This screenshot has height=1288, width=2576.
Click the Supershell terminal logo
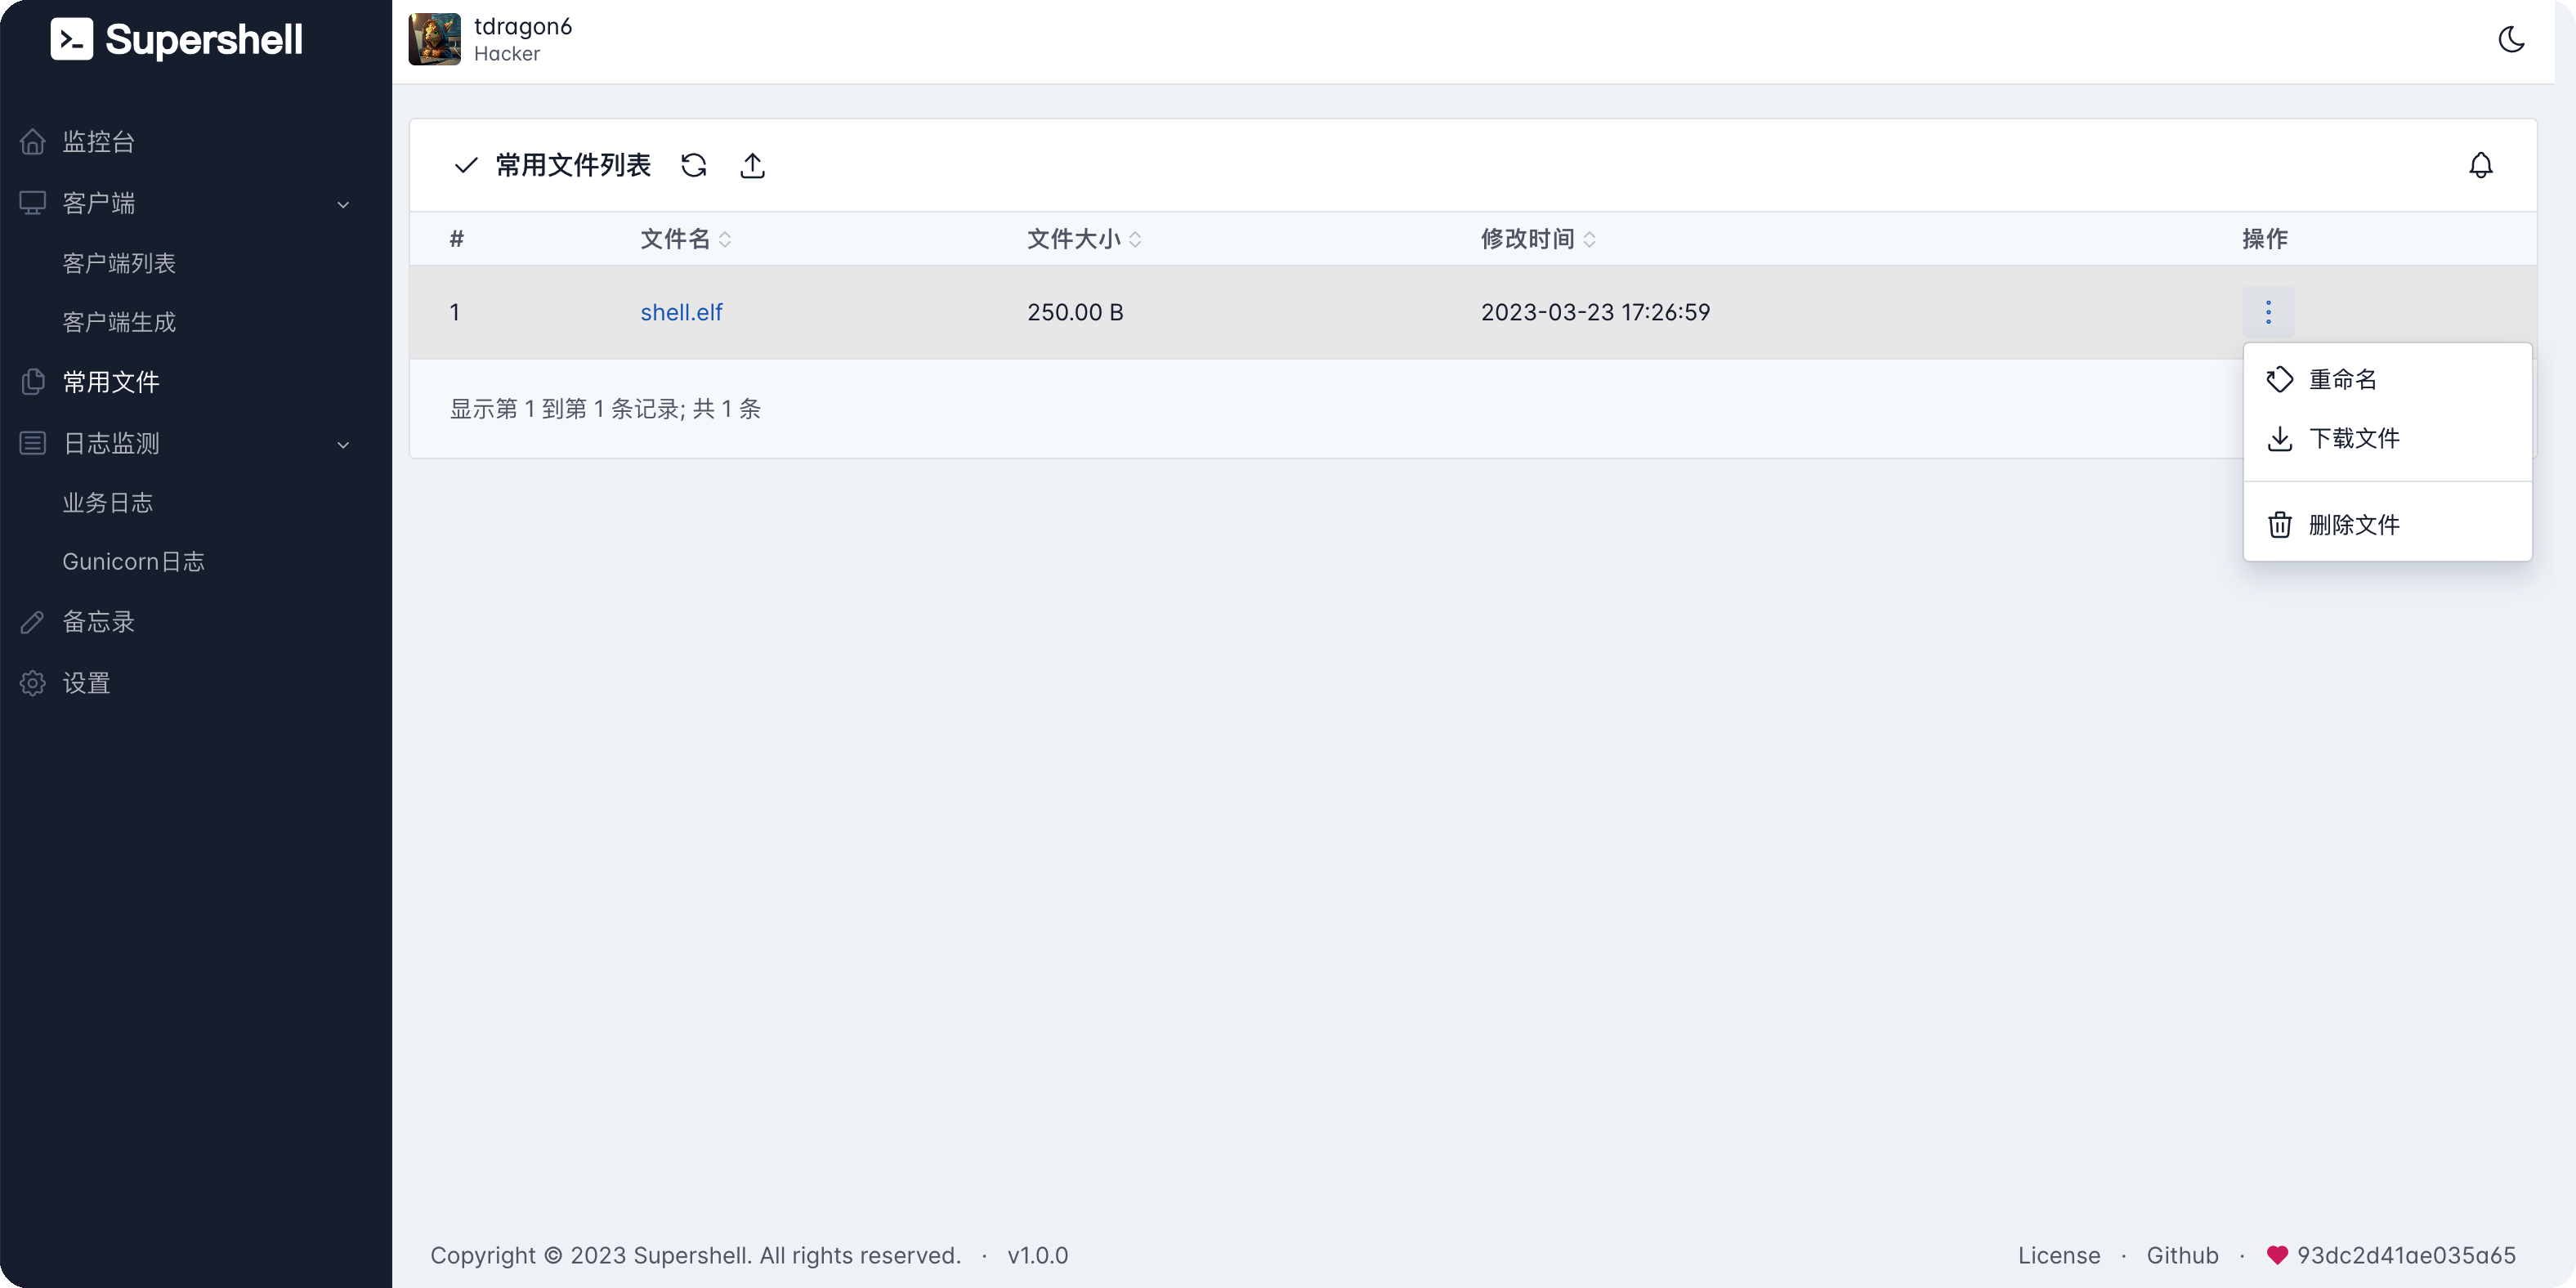(x=72, y=39)
